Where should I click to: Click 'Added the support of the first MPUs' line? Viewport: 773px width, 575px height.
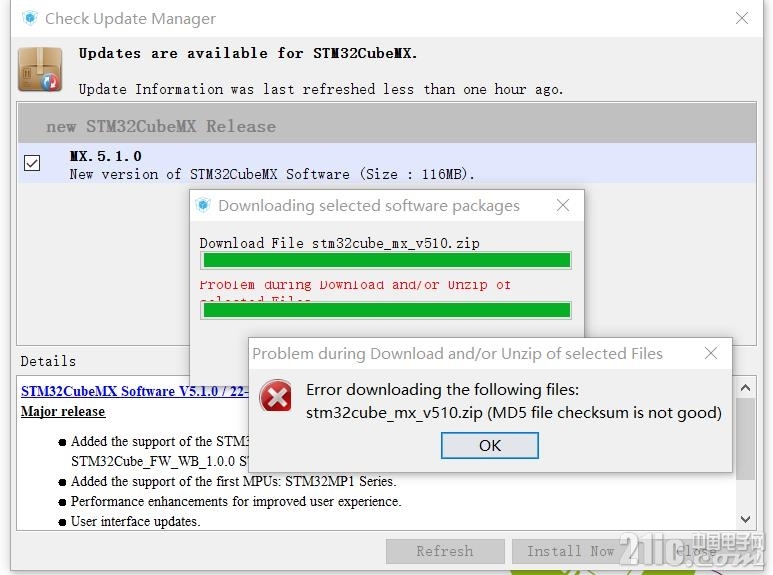[x=234, y=481]
